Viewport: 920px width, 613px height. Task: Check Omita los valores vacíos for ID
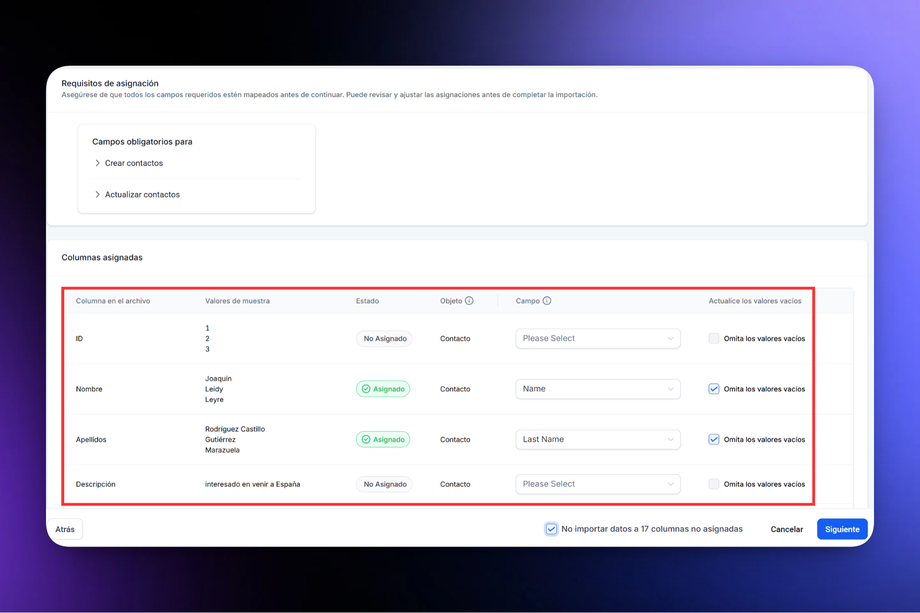(713, 338)
